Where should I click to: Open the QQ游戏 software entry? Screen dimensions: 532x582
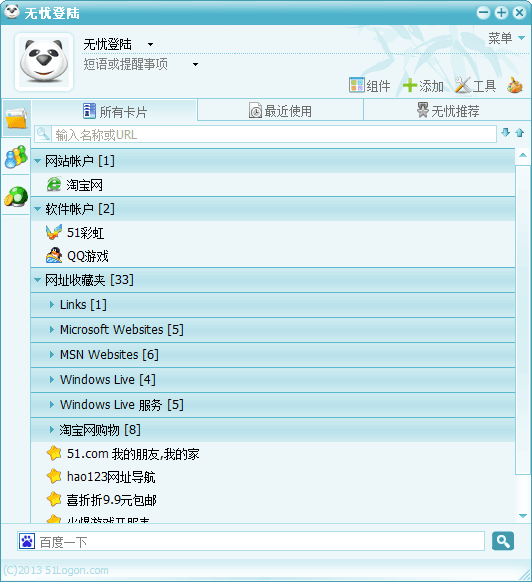coord(273,256)
